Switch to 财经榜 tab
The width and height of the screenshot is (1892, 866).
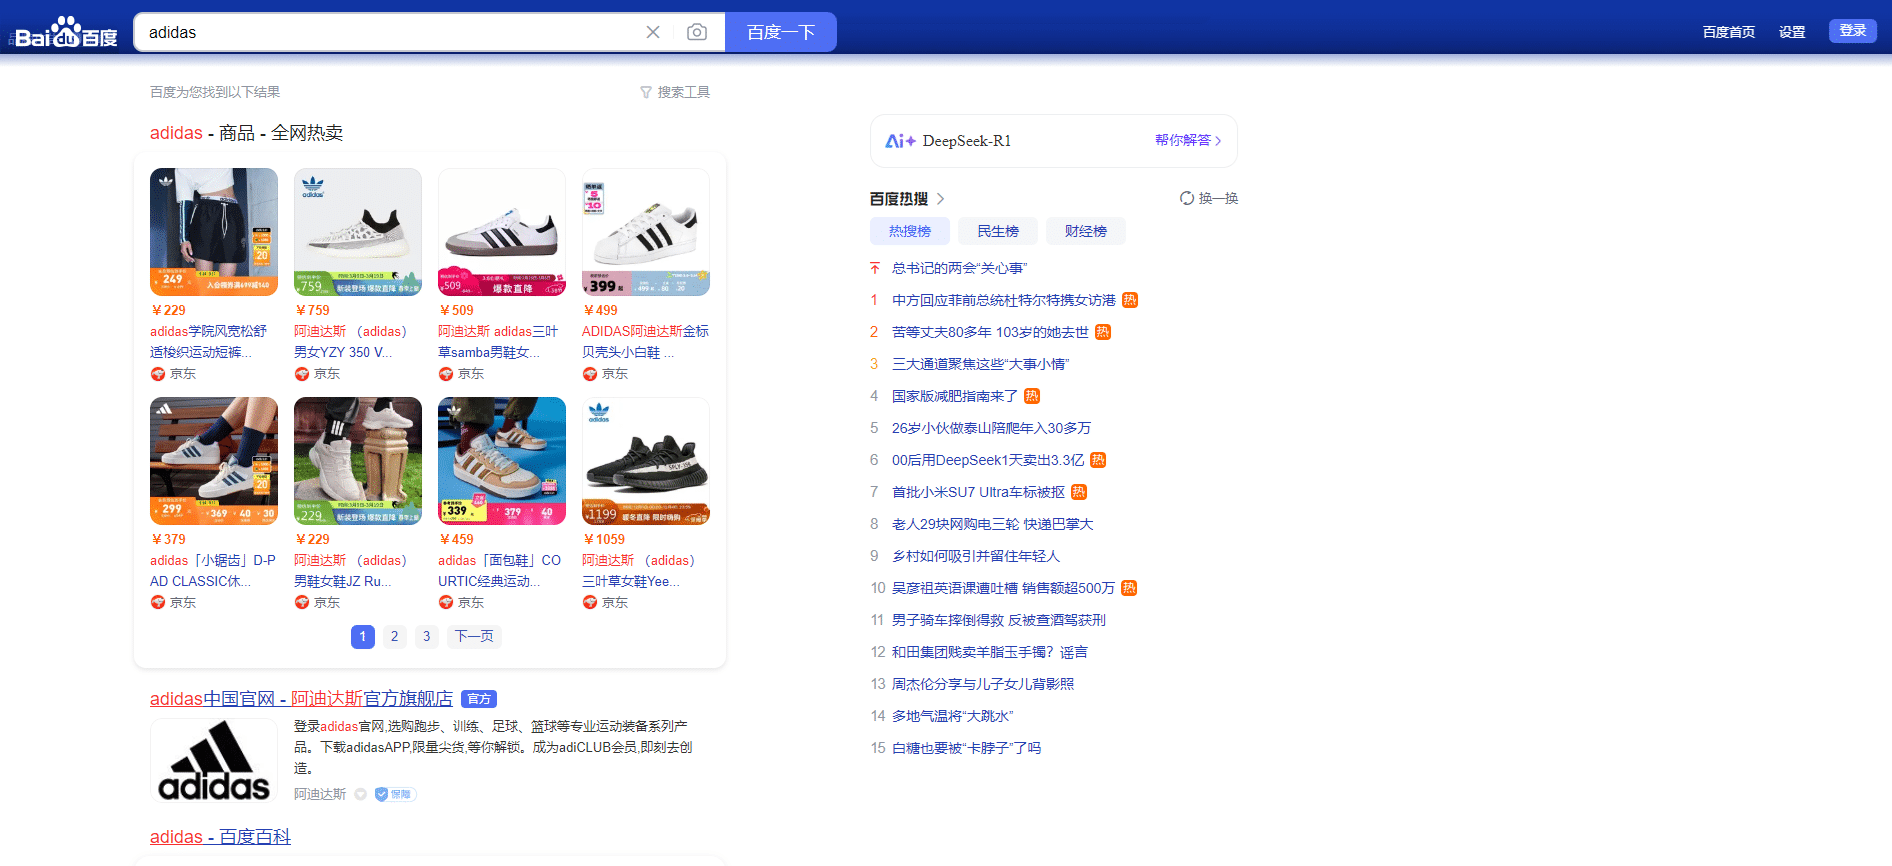[x=1086, y=231]
